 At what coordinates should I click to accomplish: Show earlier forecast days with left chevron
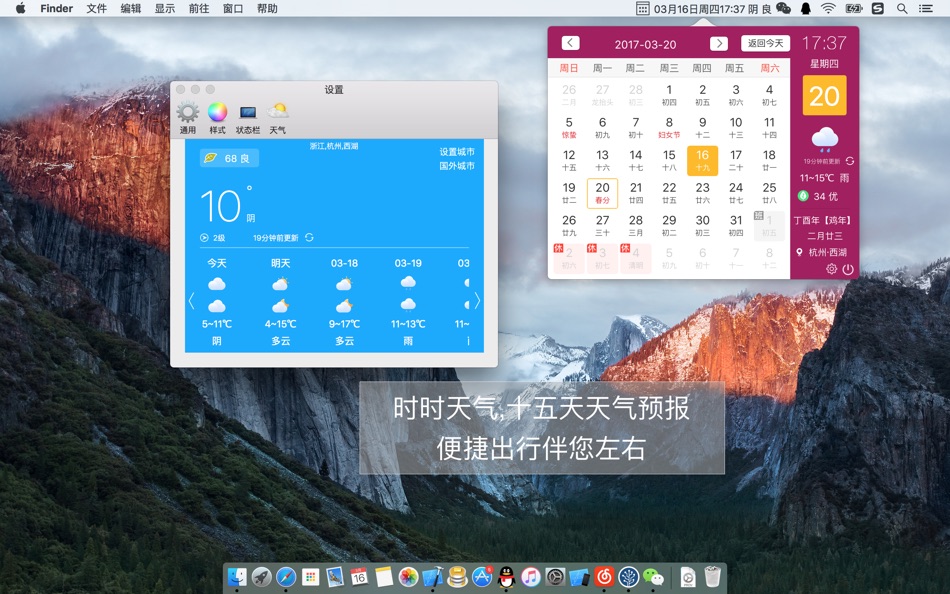pos(191,301)
